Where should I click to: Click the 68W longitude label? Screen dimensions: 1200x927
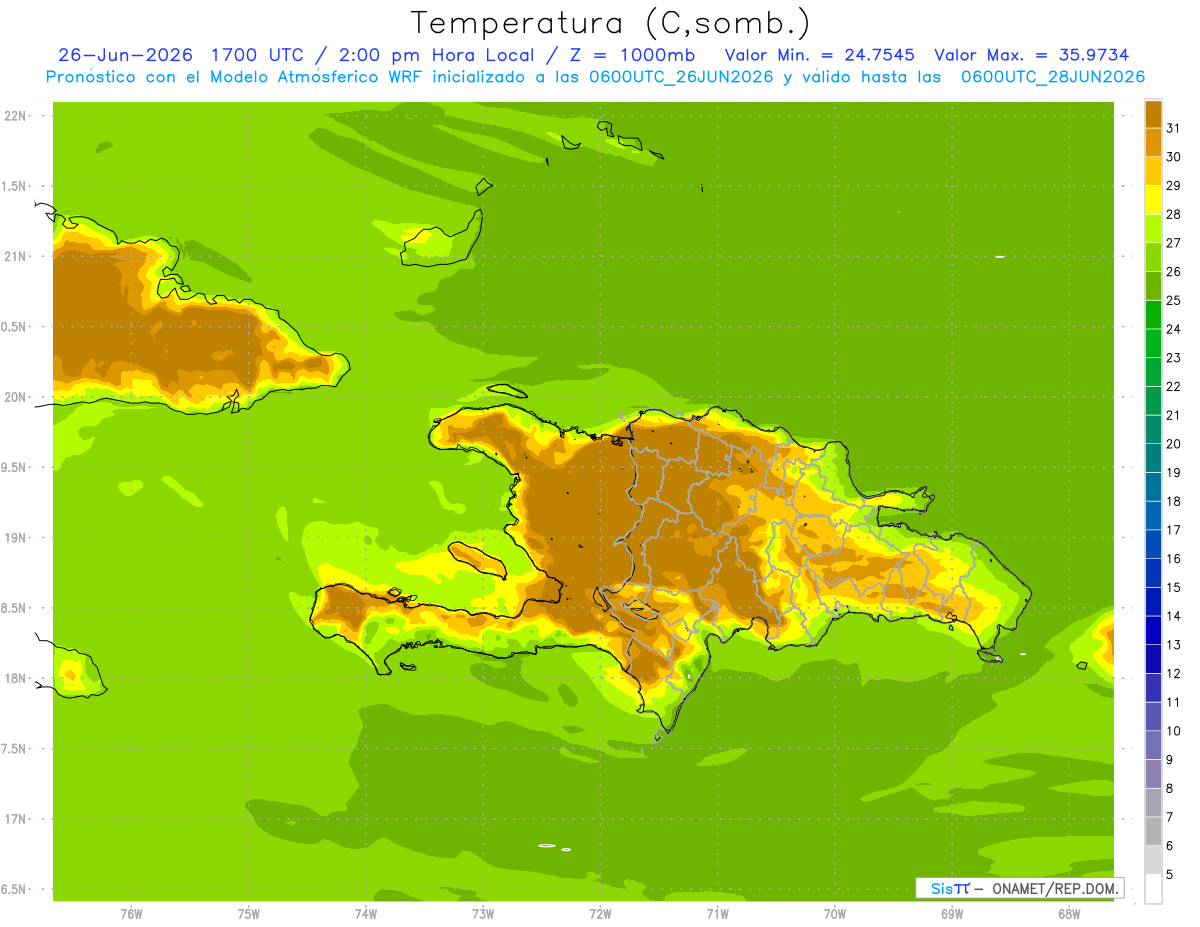(x=1068, y=914)
